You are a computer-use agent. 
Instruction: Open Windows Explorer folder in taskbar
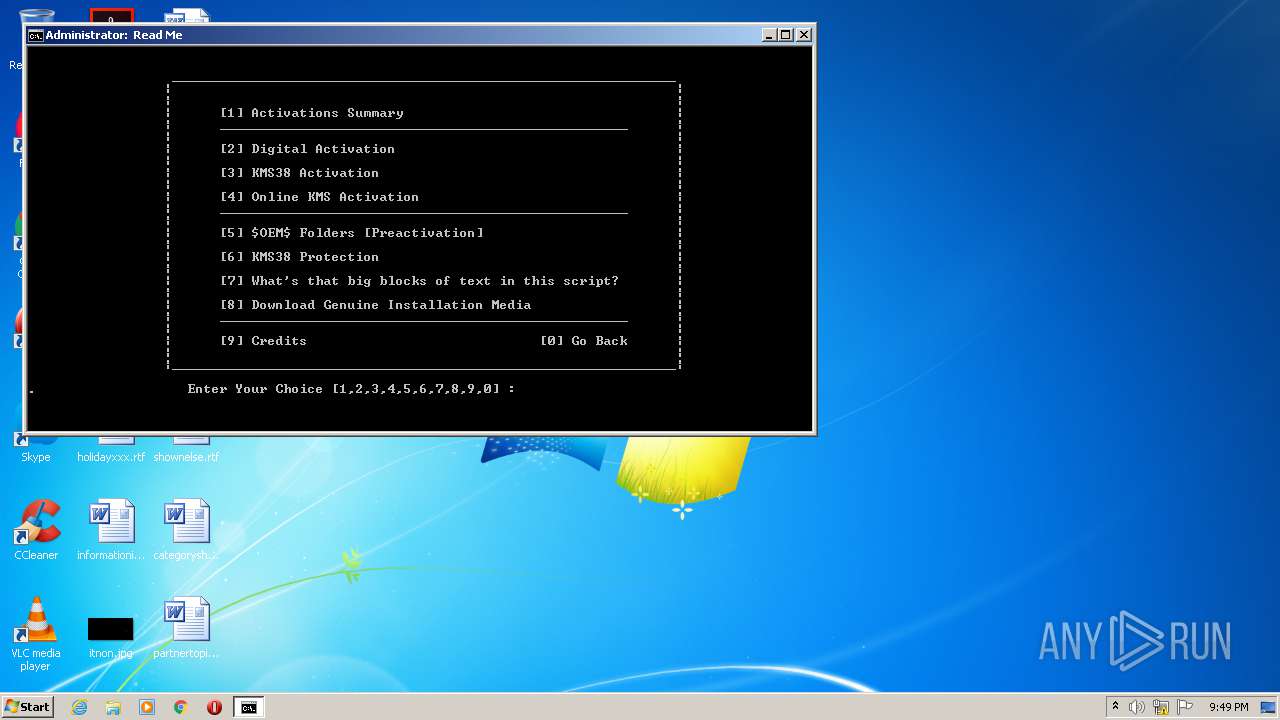pyautogui.click(x=113, y=707)
